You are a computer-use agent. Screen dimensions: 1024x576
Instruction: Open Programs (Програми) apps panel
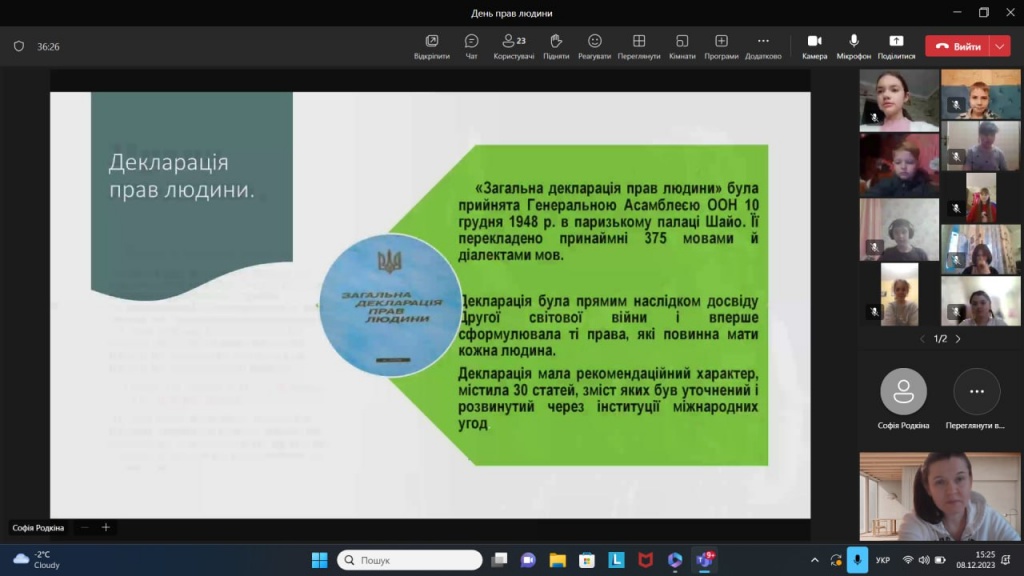tap(721, 46)
